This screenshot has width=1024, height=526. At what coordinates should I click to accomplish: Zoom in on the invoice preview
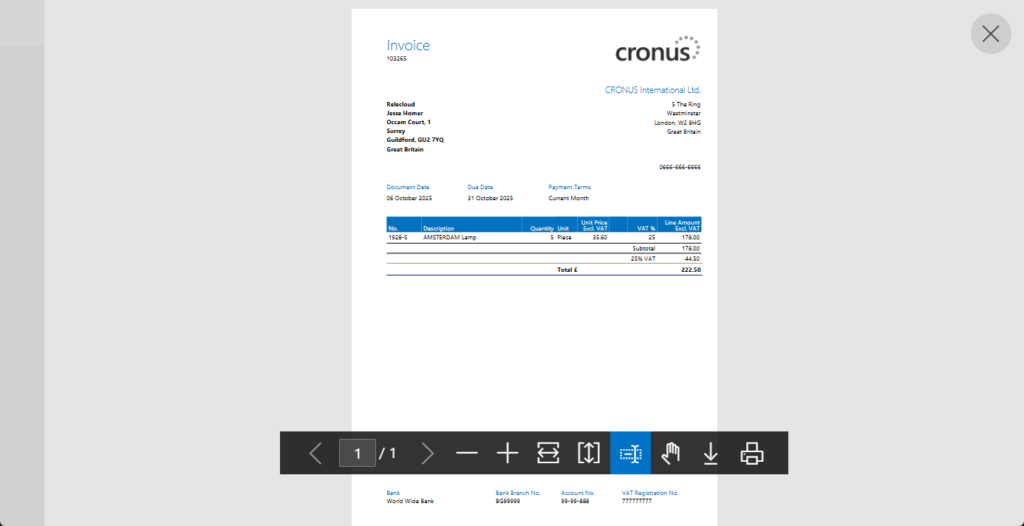click(x=508, y=453)
